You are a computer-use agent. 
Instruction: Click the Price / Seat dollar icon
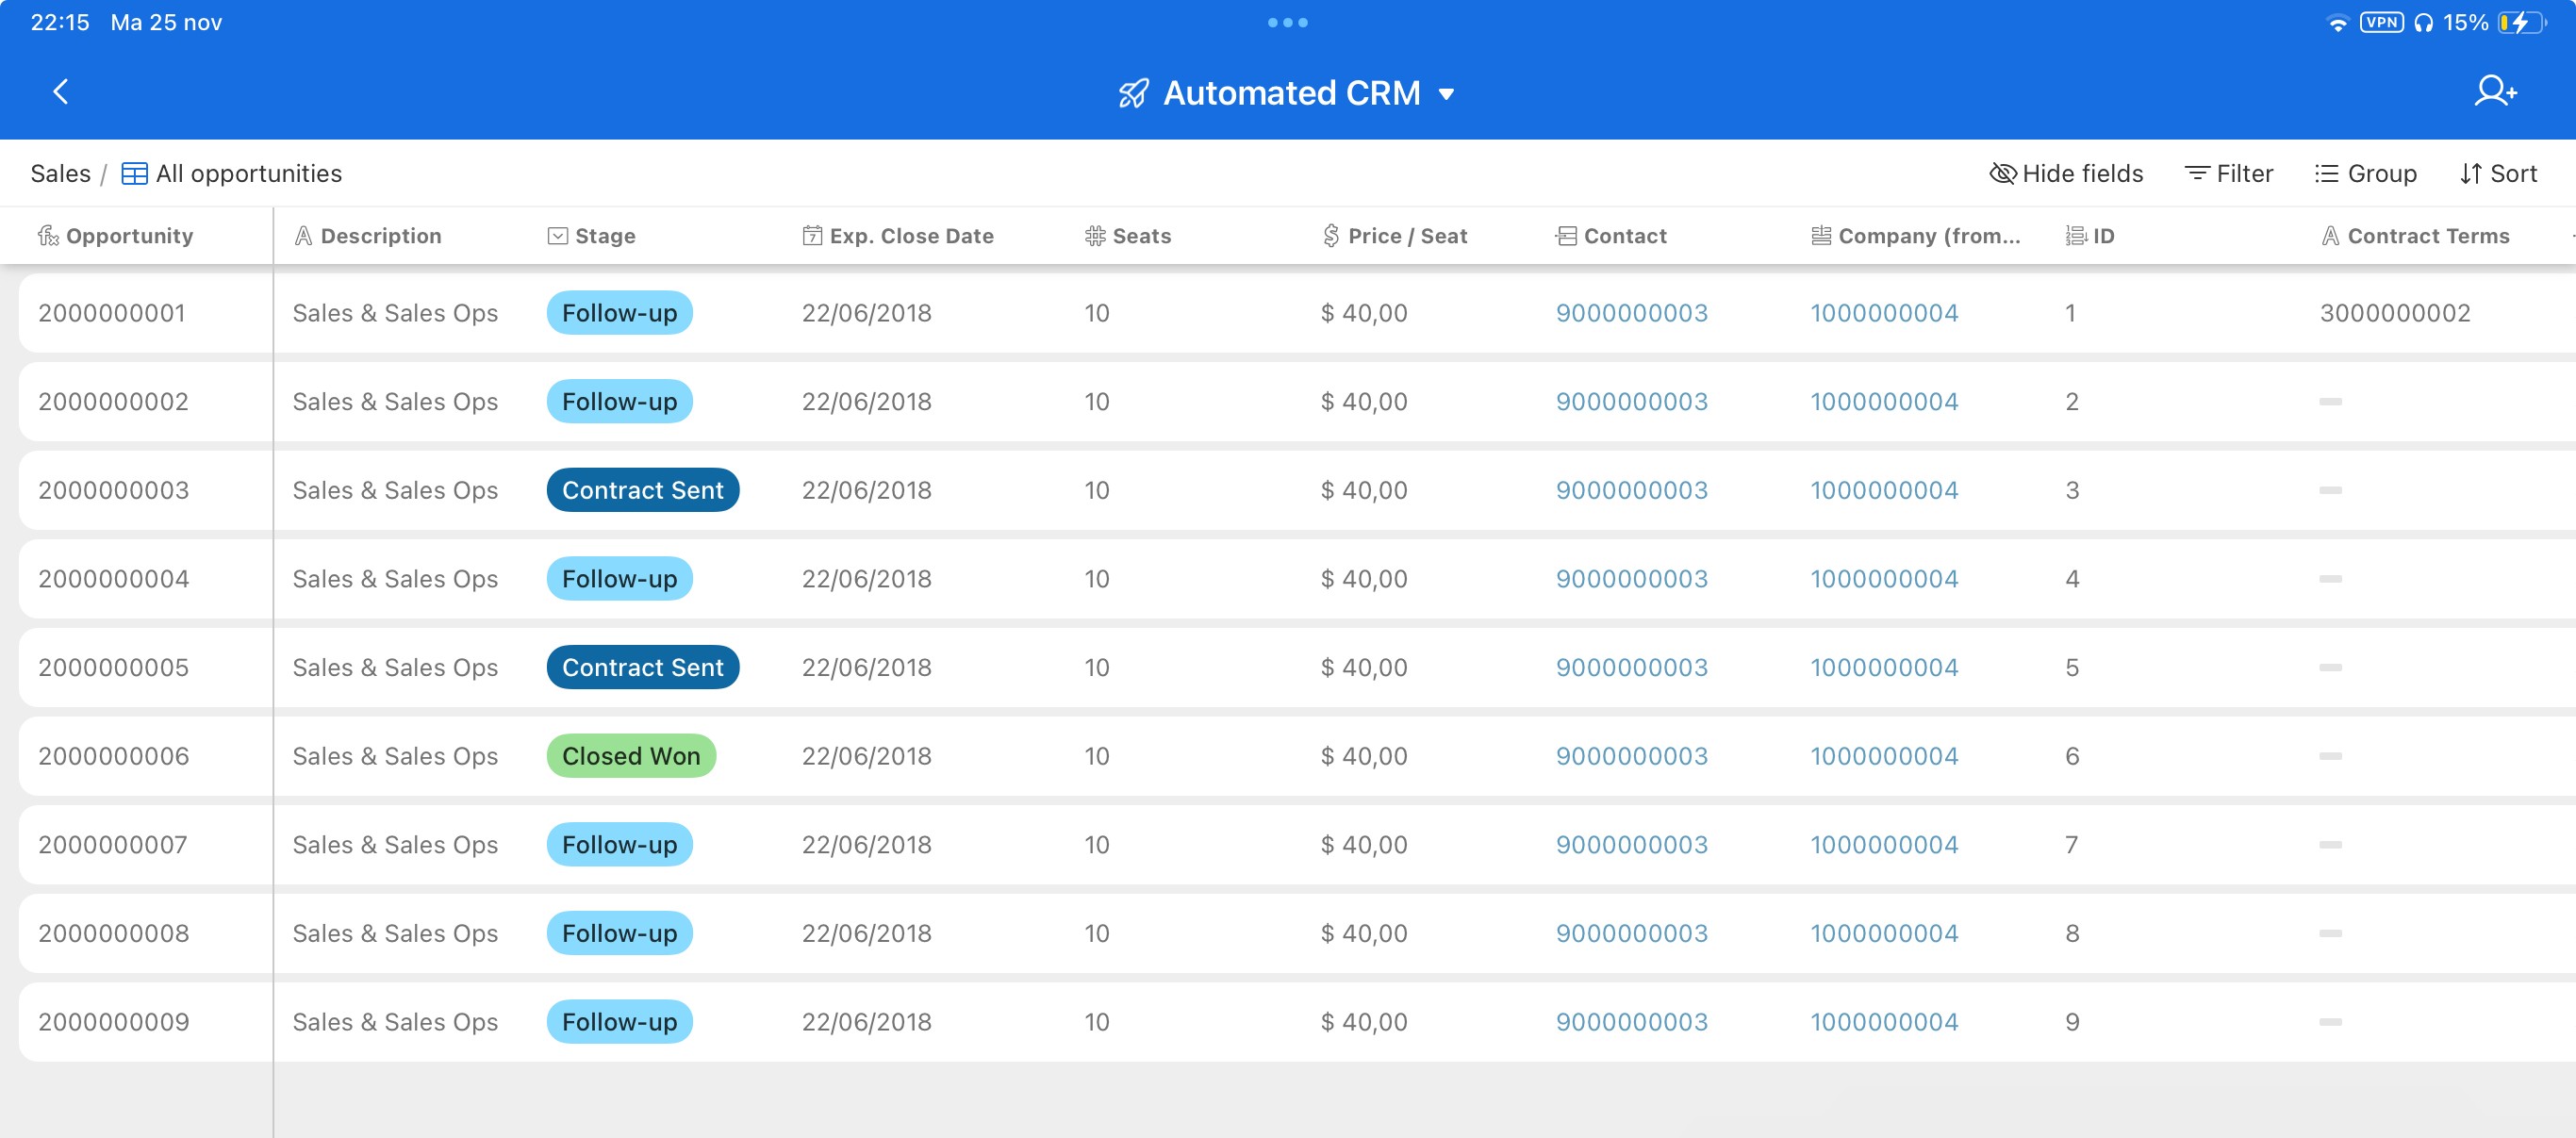coord(1330,236)
